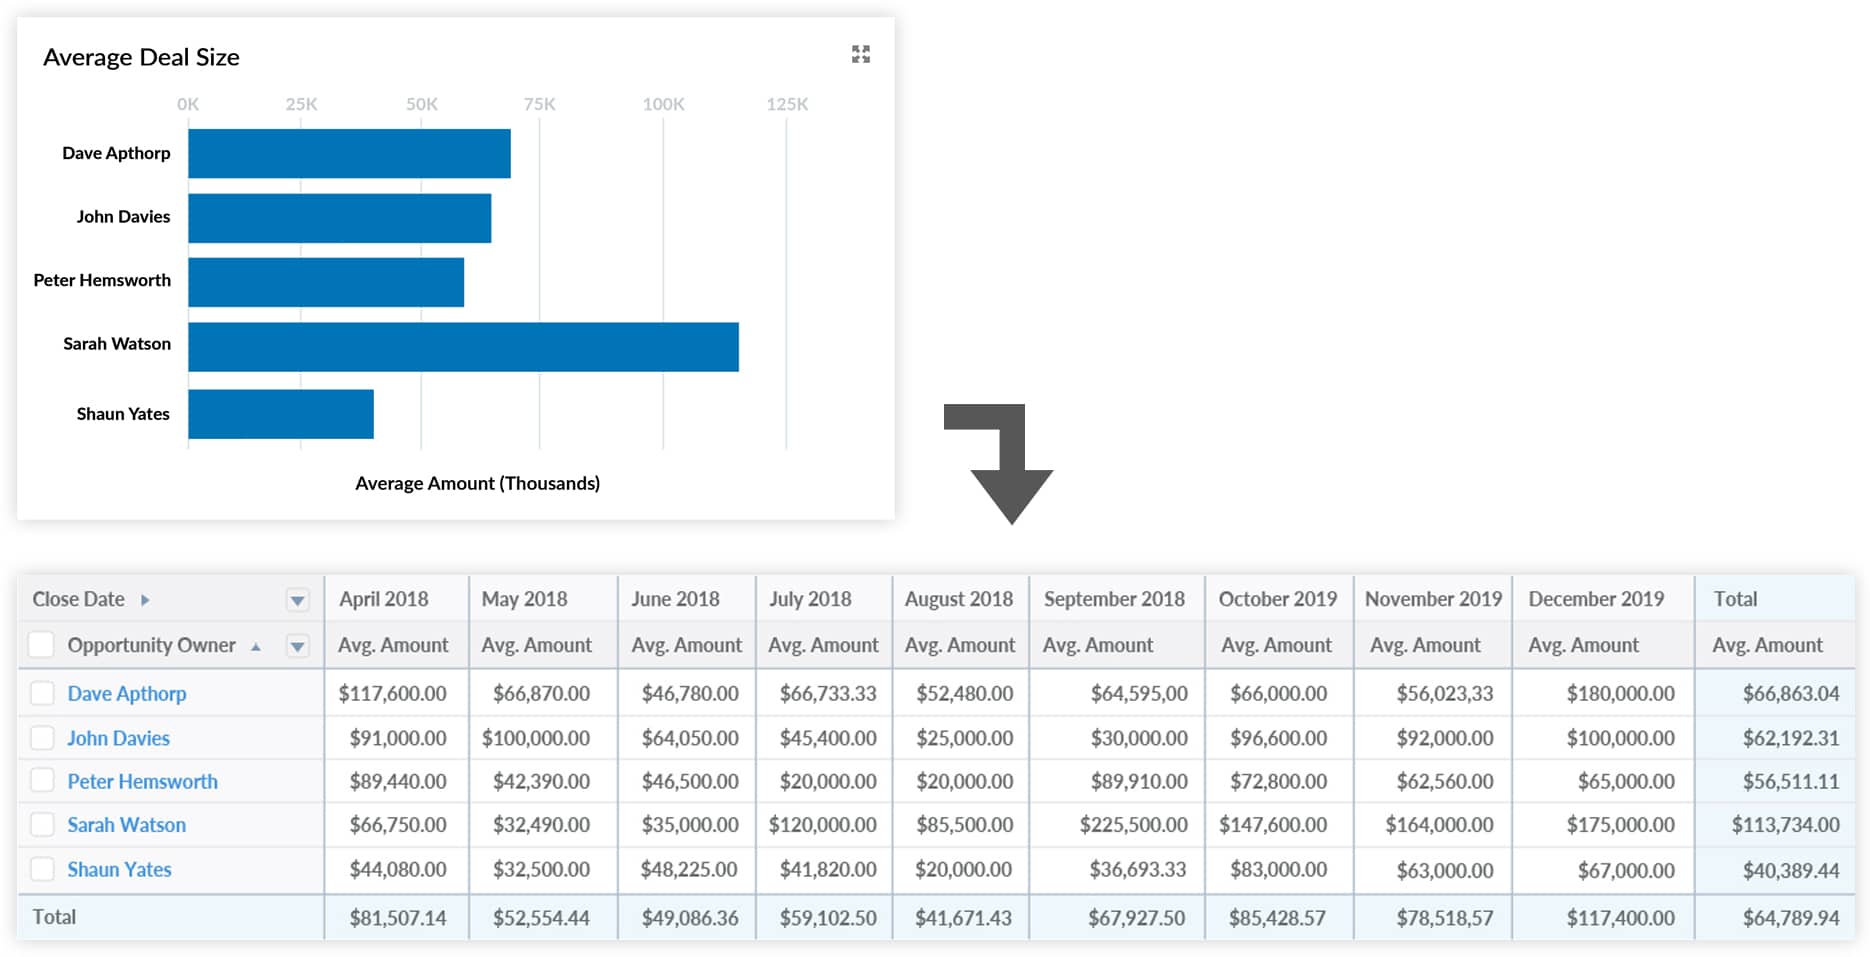Mark the Shaun Yates row checkbox
Screen dimensions: 1870x957
click(x=42, y=869)
